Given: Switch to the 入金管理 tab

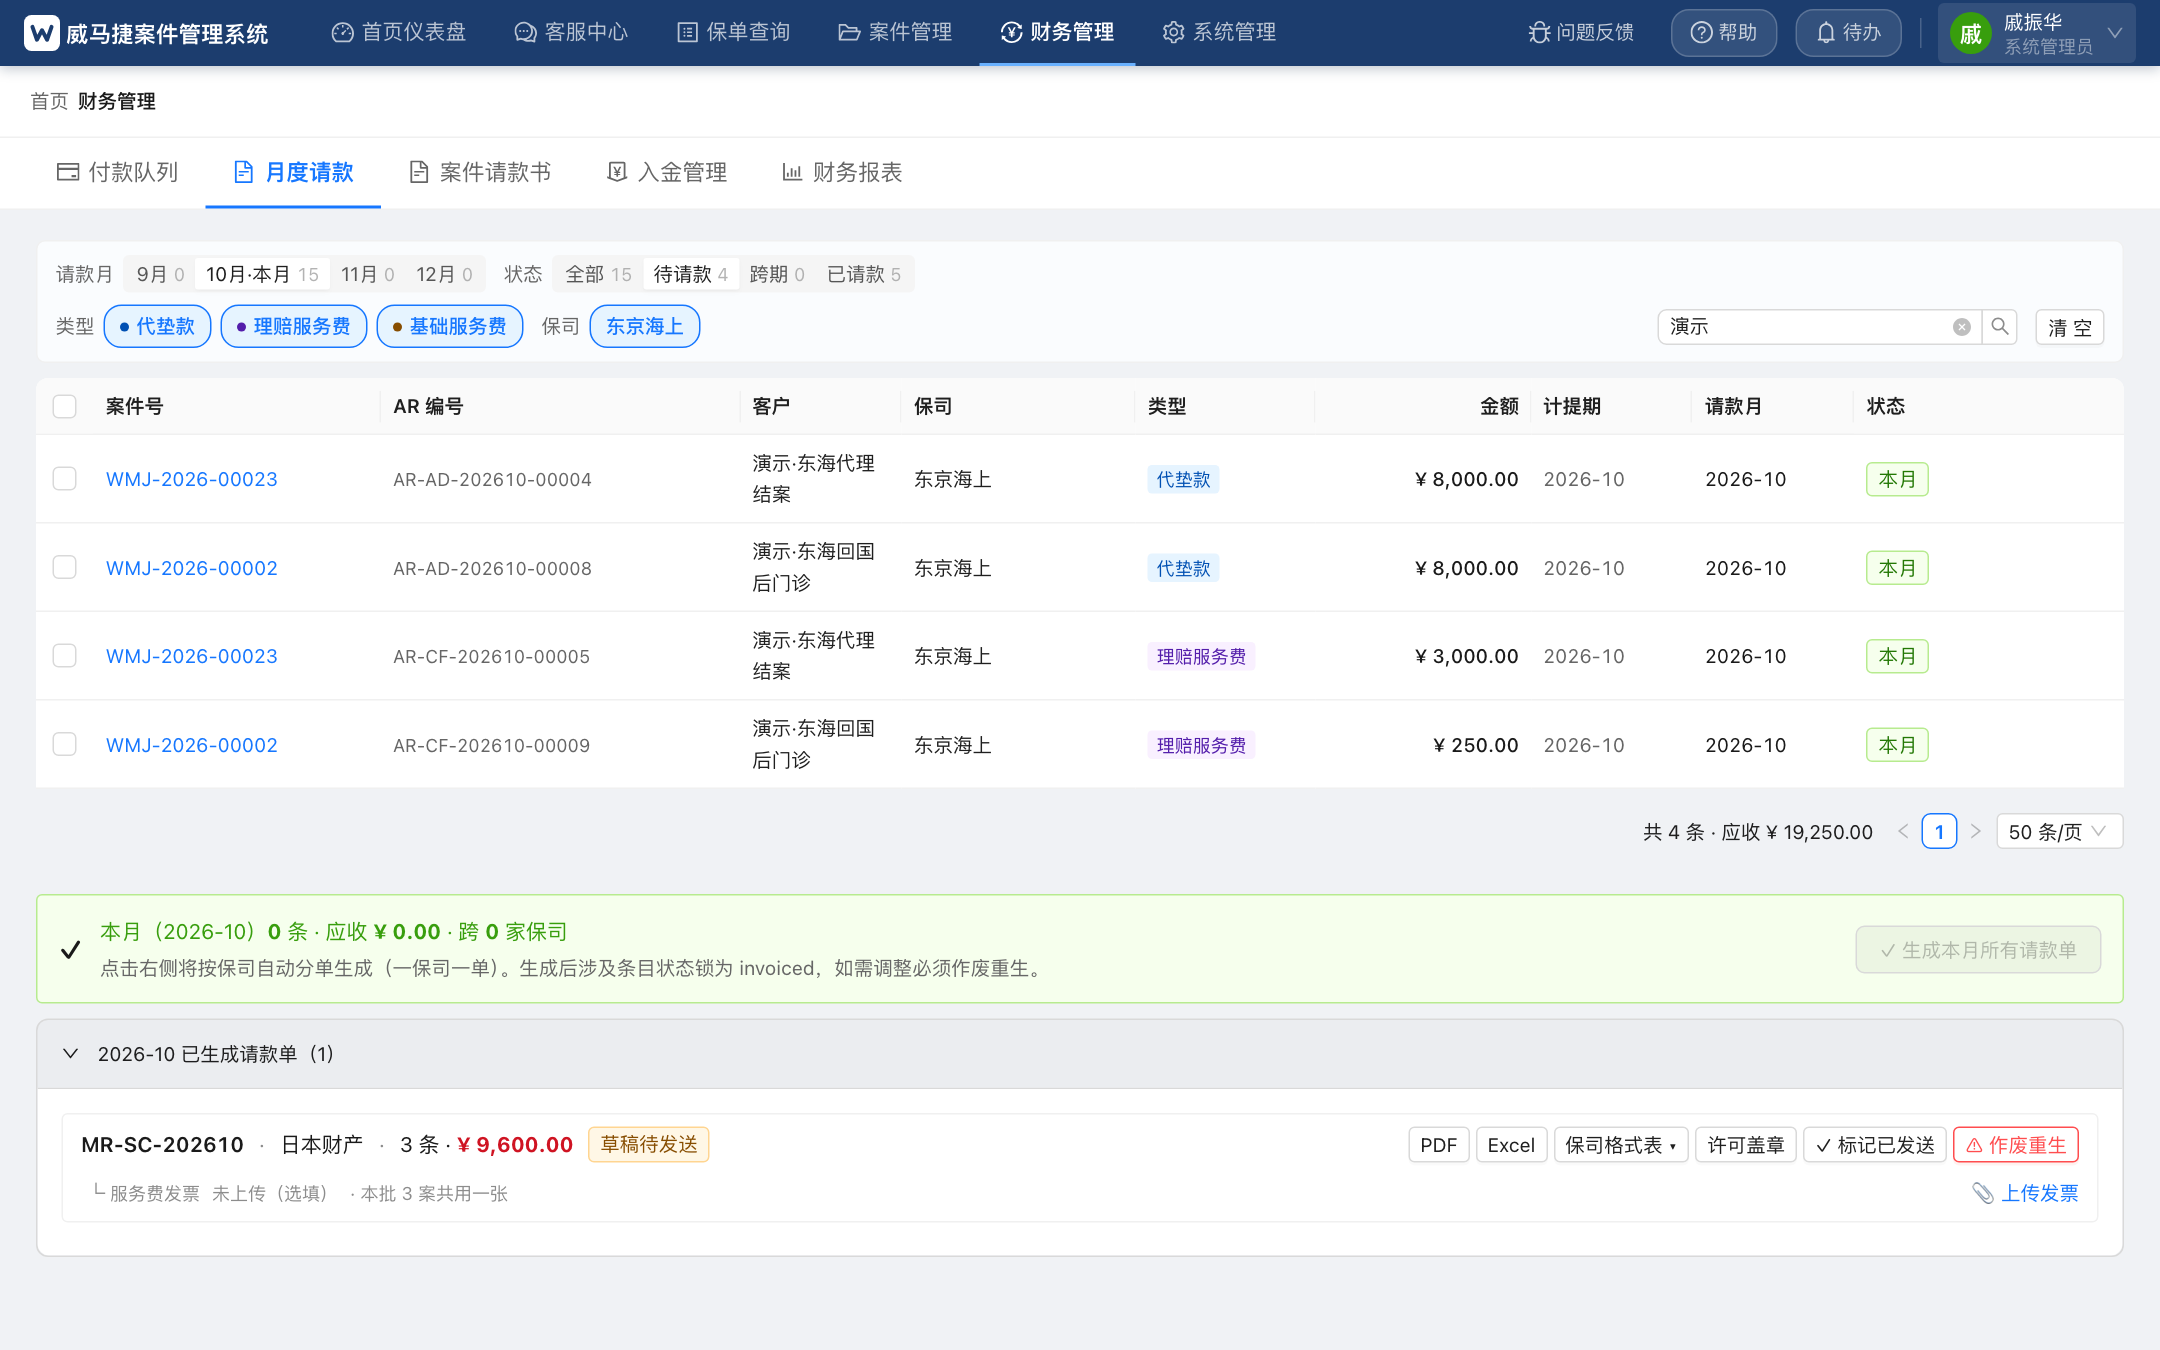Looking at the screenshot, I should pyautogui.click(x=667, y=172).
